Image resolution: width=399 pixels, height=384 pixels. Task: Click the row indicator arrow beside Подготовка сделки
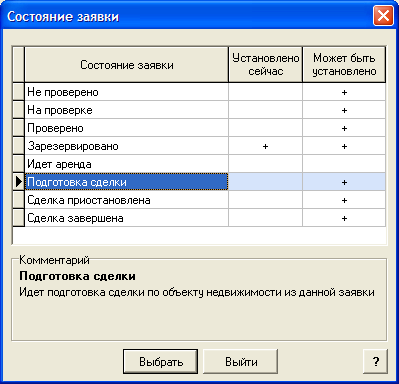[19, 182]
